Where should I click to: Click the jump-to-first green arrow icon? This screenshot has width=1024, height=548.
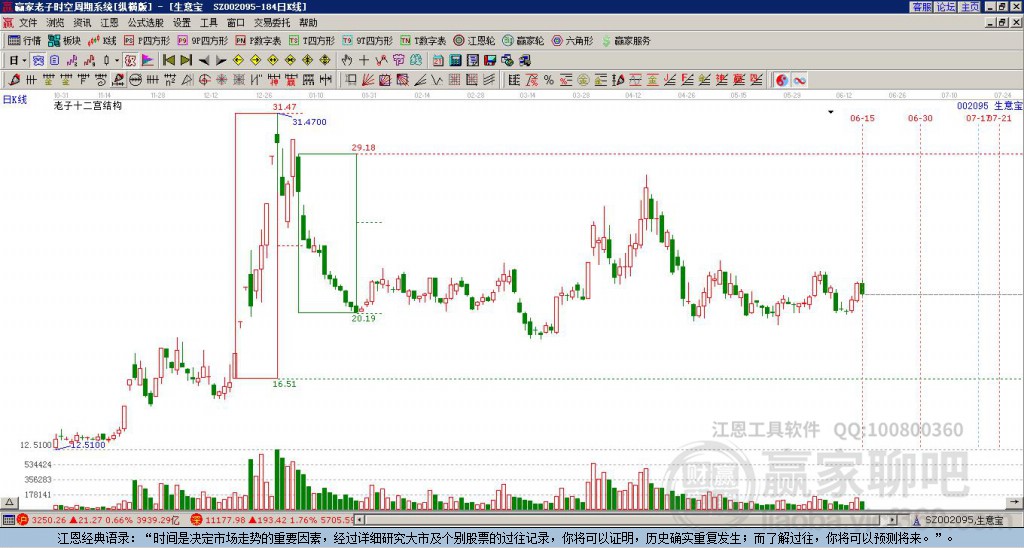(168, 61)
